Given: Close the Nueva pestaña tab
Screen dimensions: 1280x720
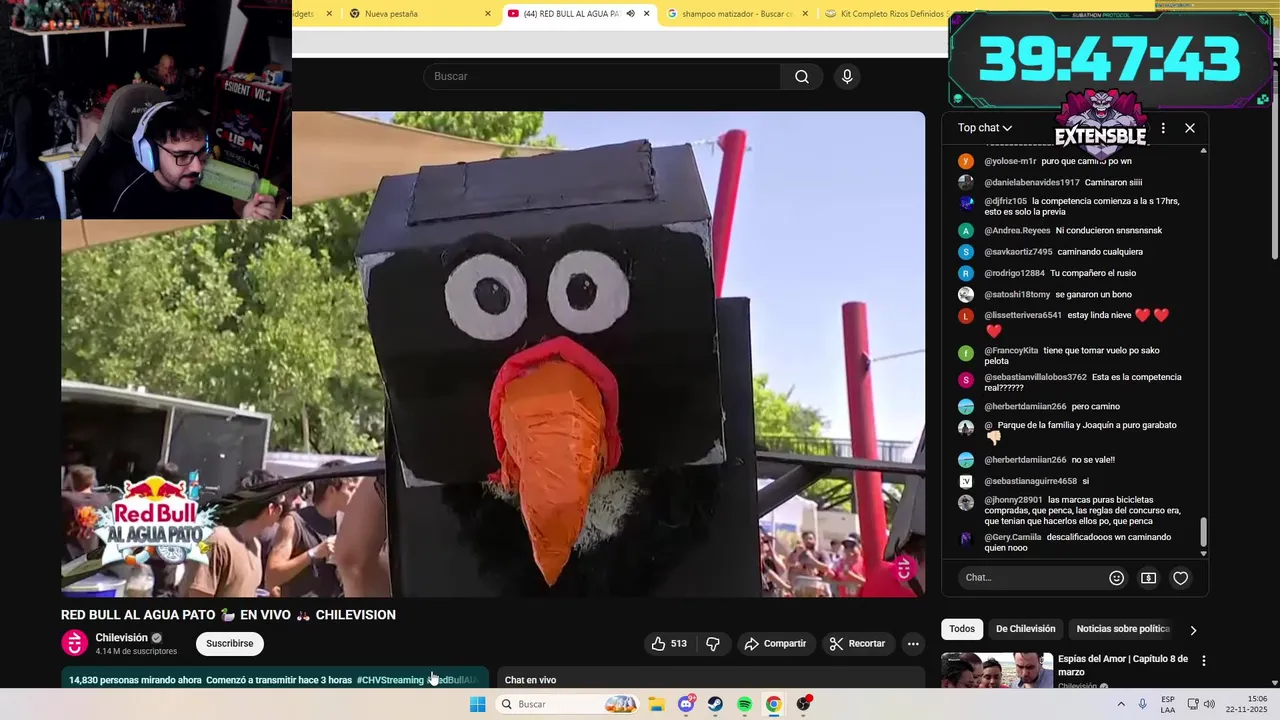Looking at the screenshot, I should point(488,14).
